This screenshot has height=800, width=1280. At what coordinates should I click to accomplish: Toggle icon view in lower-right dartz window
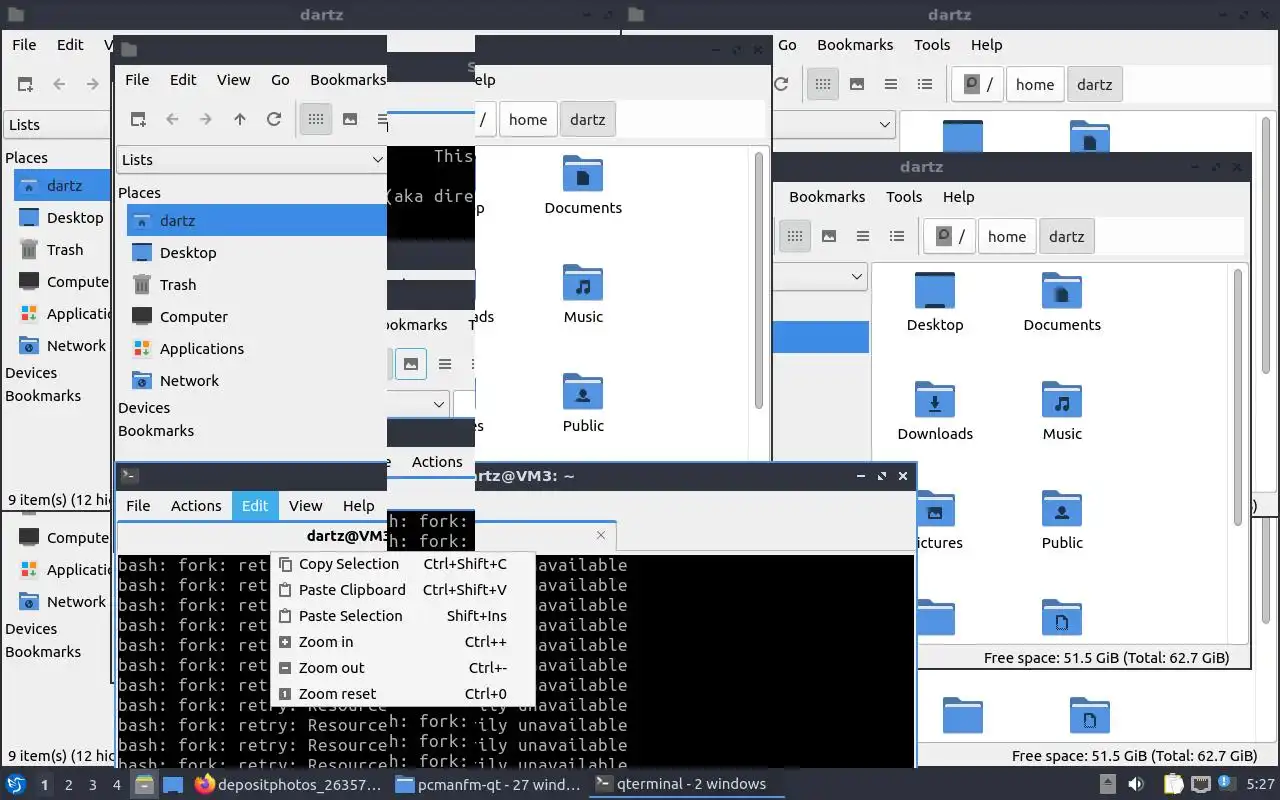click(x=794, y=236)
